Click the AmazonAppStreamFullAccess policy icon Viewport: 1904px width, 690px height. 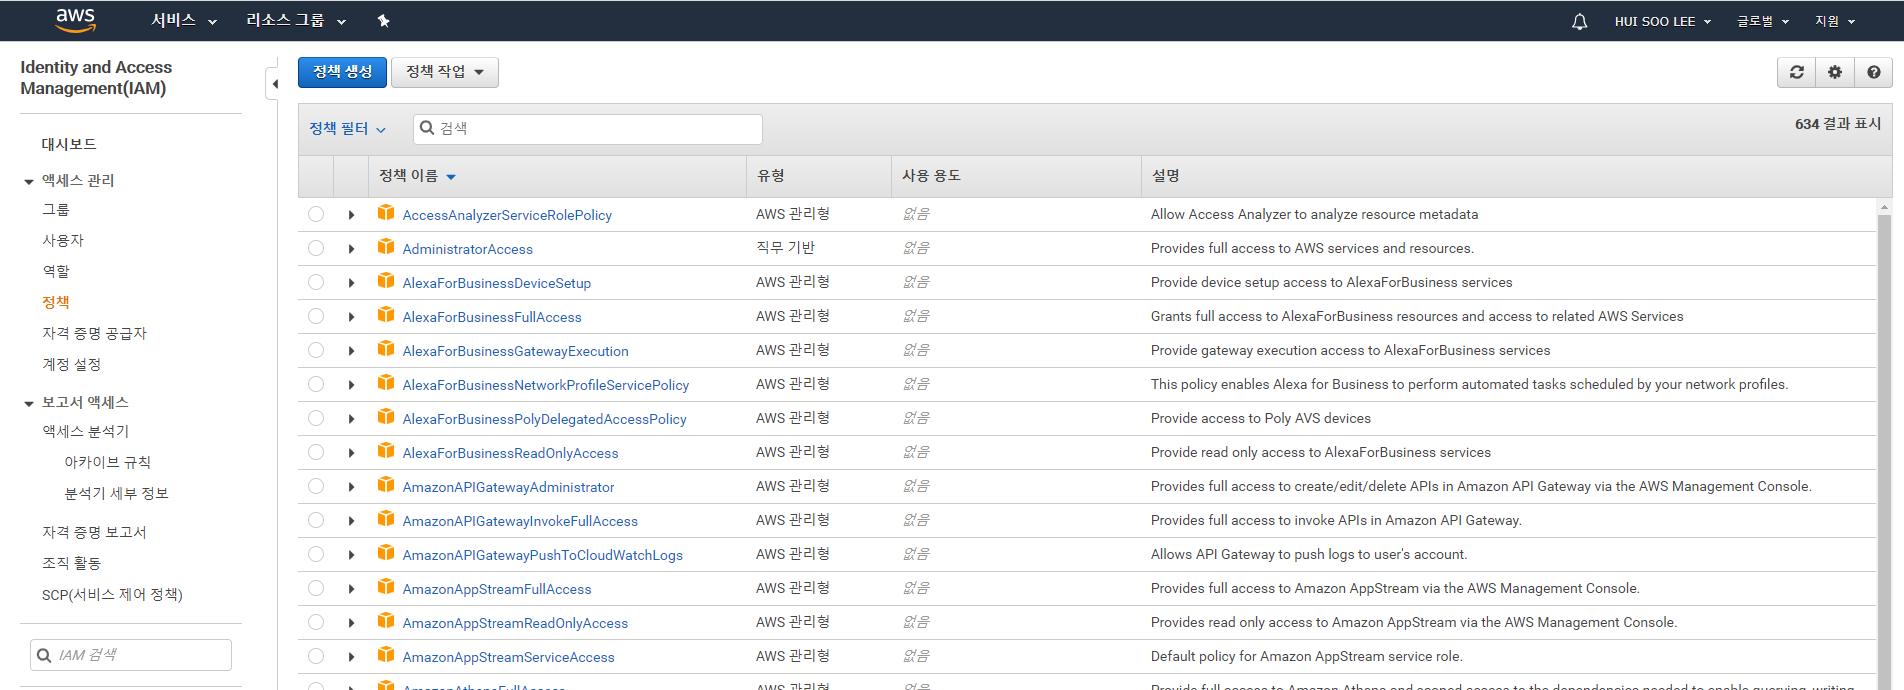(x=386, y=587)
